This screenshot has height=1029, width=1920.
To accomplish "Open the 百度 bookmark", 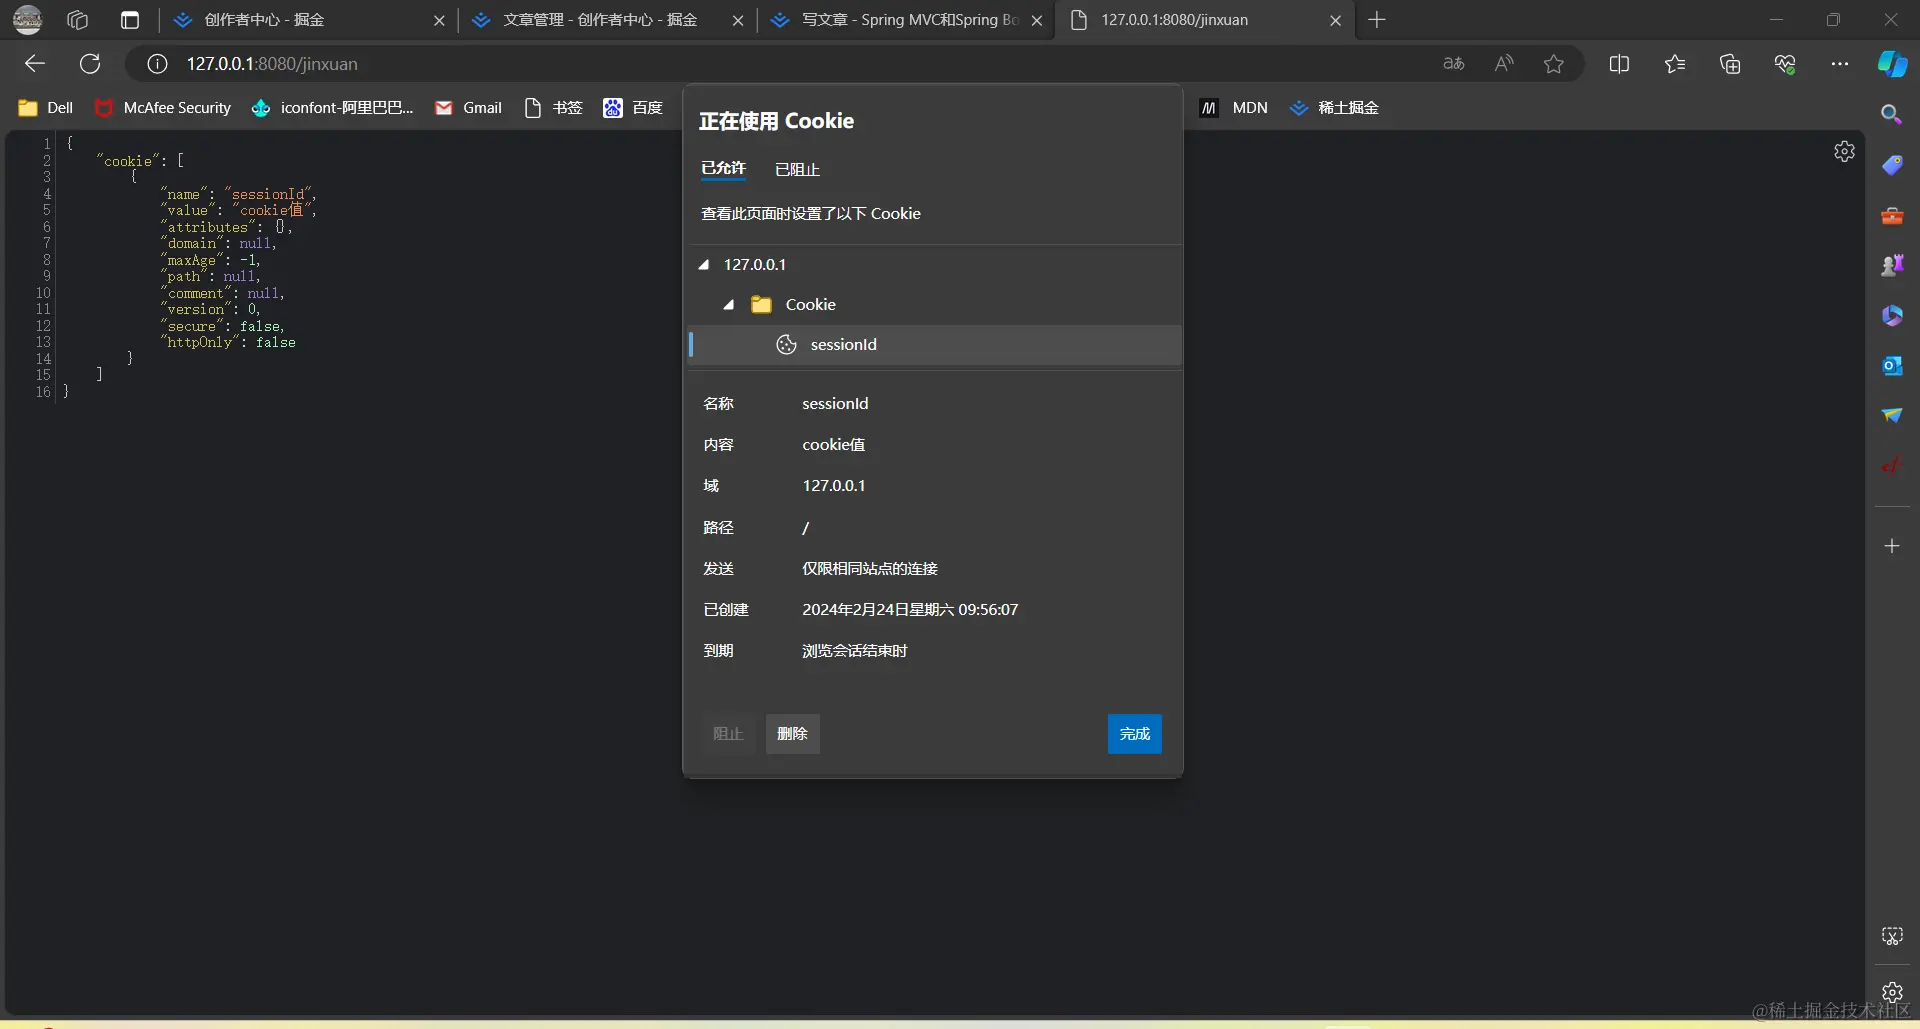I will click(633, 108).
